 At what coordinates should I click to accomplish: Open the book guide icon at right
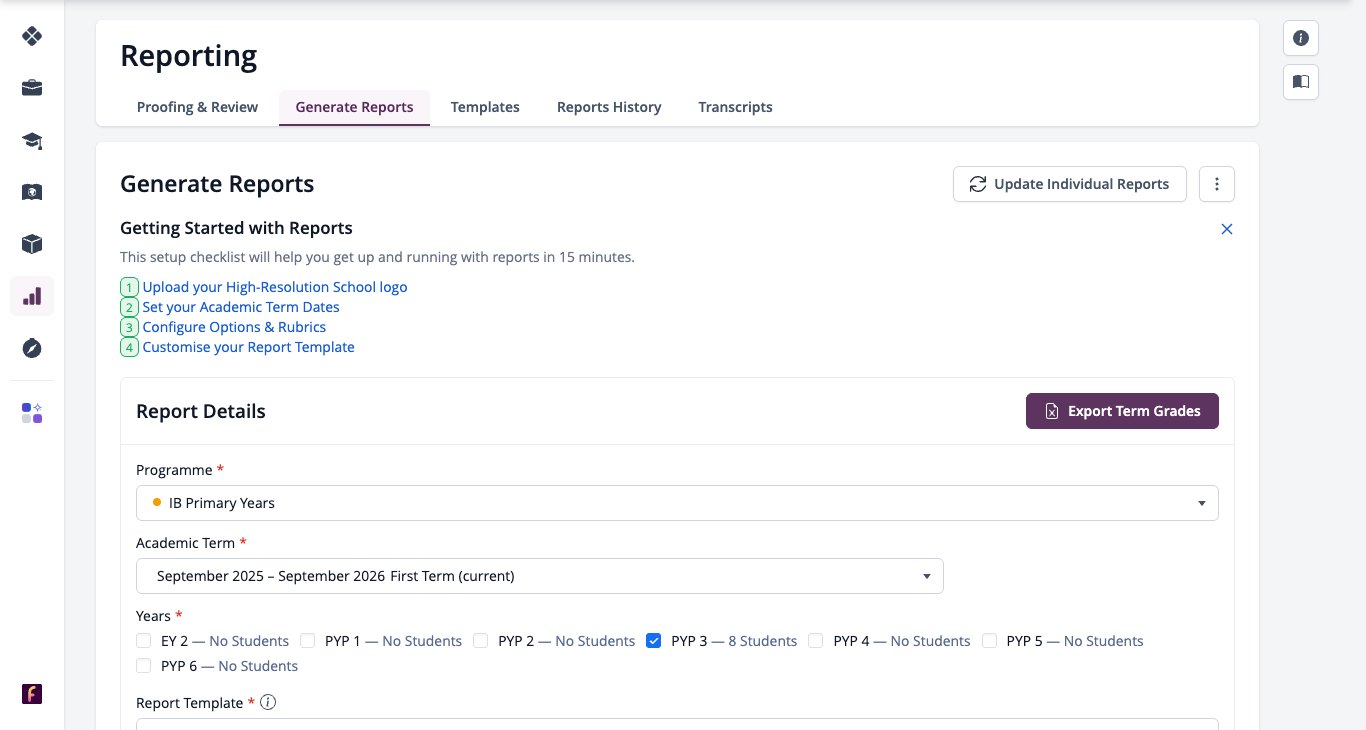1301,82
